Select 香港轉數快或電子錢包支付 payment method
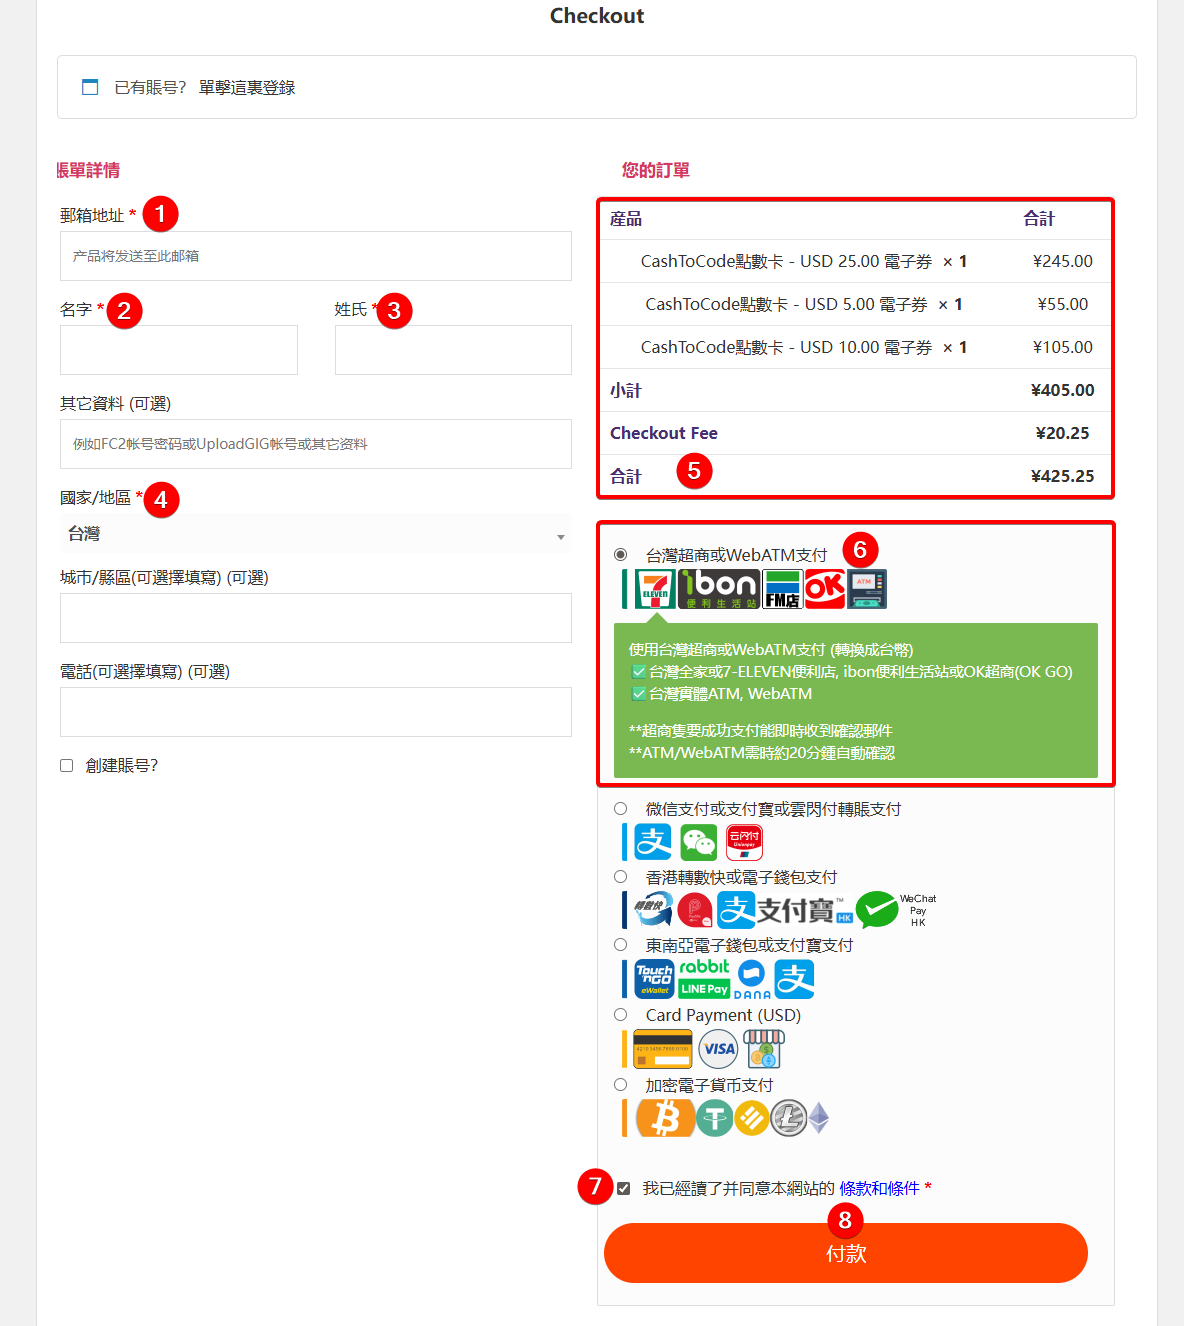 point(621,877)
